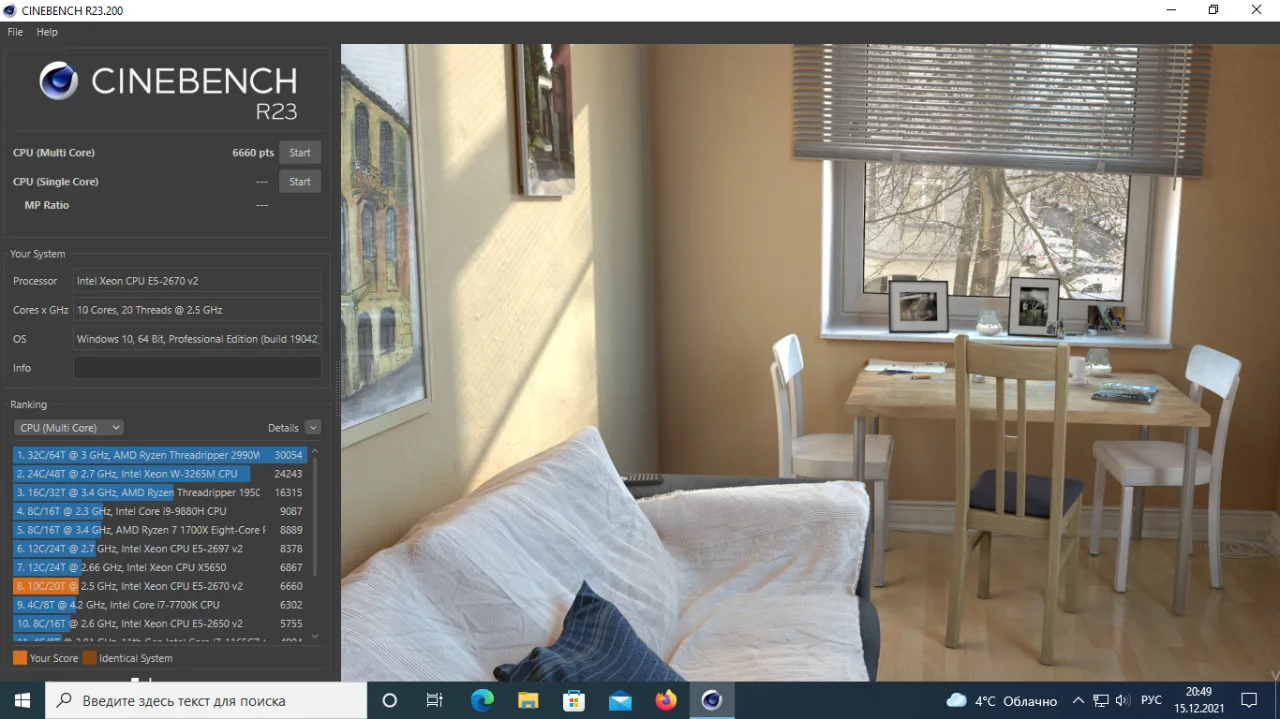Switch input language РУС indicator
1280x719 pixels.
point(1151,700)
